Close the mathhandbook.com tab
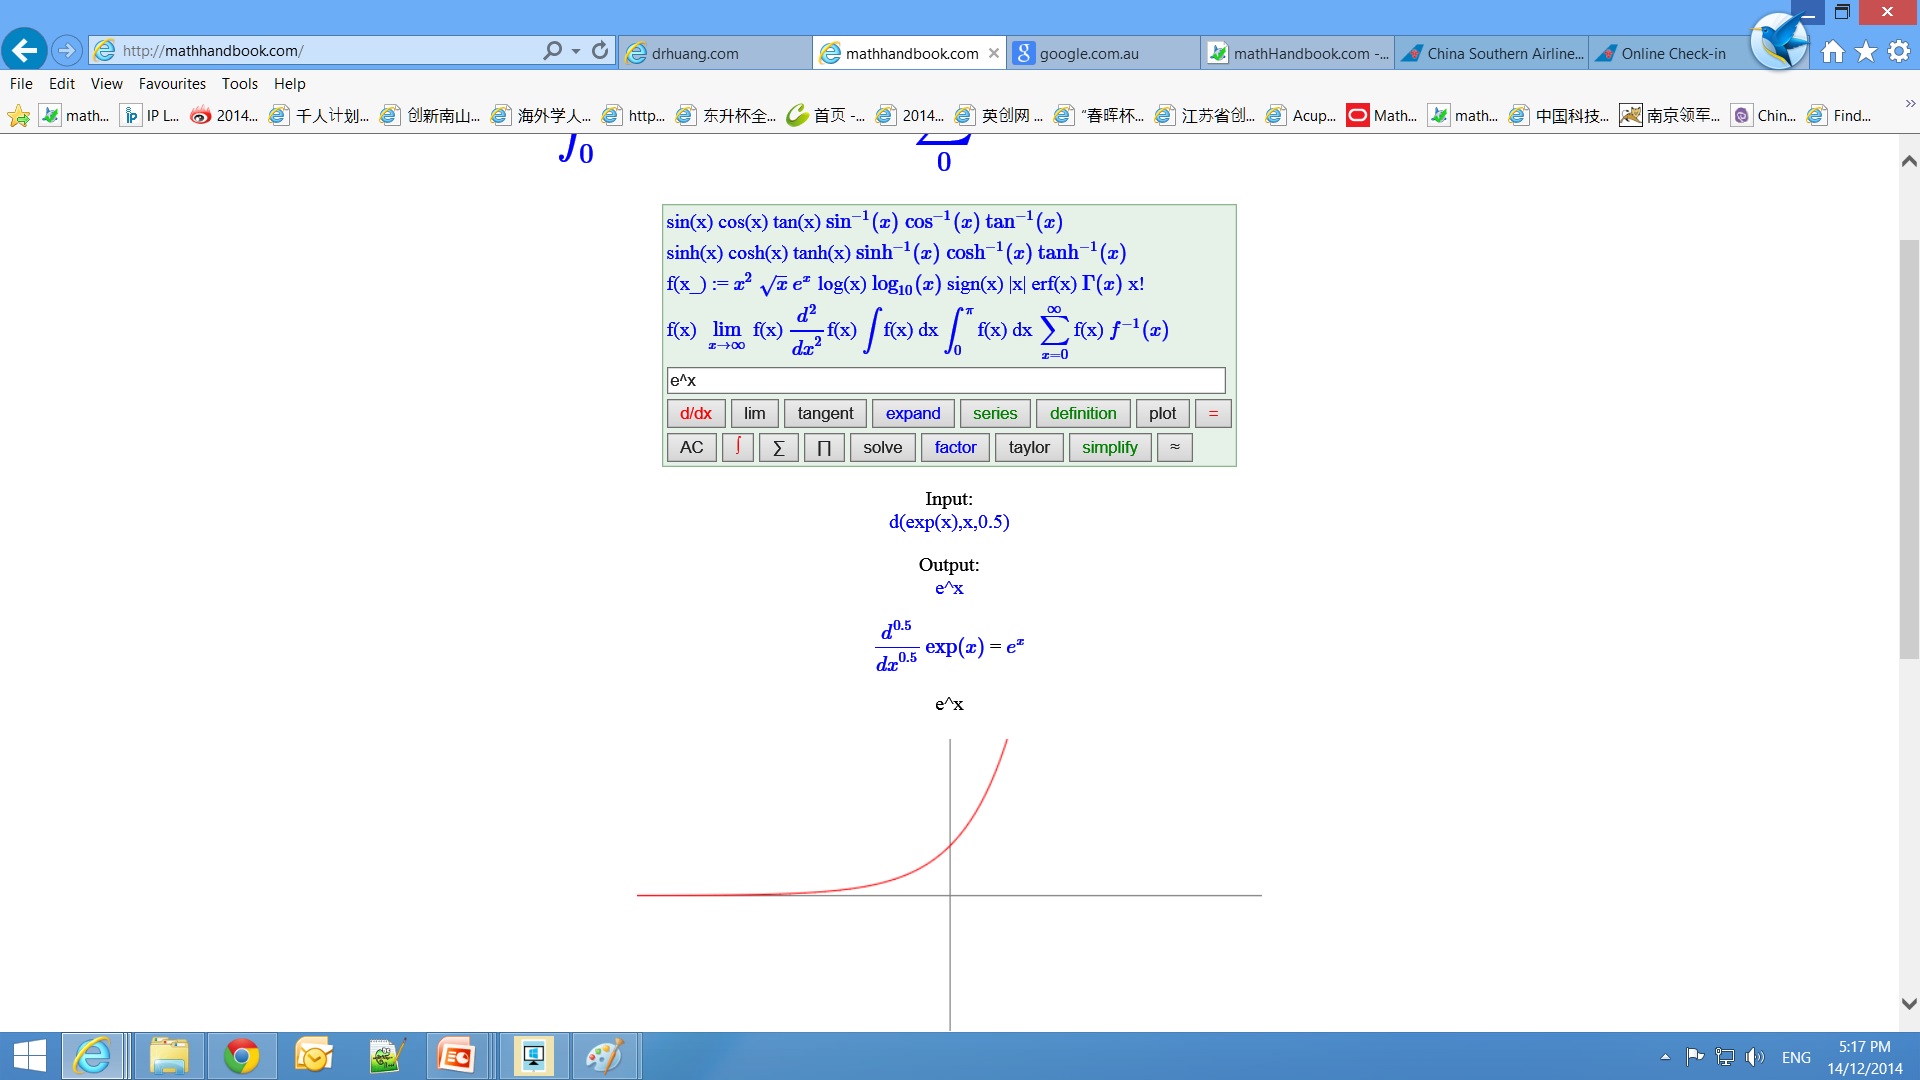 (993, 53)
